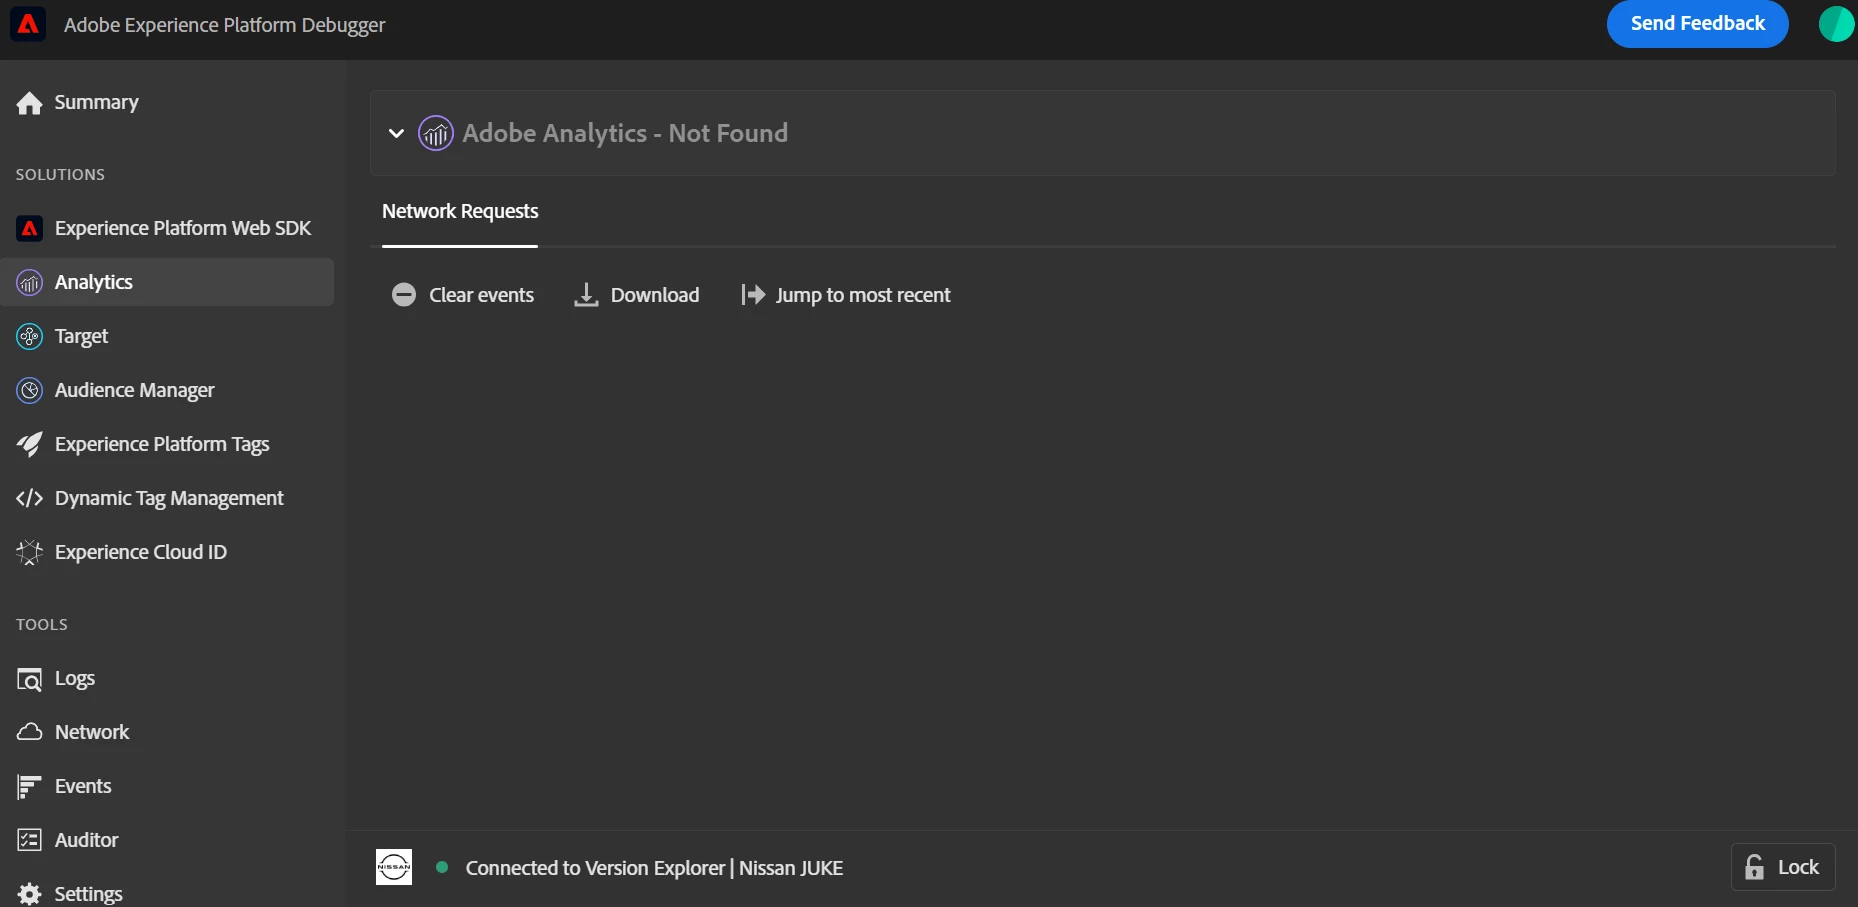Screen dimensions: 1858x907
Task: Open the Network cloud icon
Action: tap(30, 732)
